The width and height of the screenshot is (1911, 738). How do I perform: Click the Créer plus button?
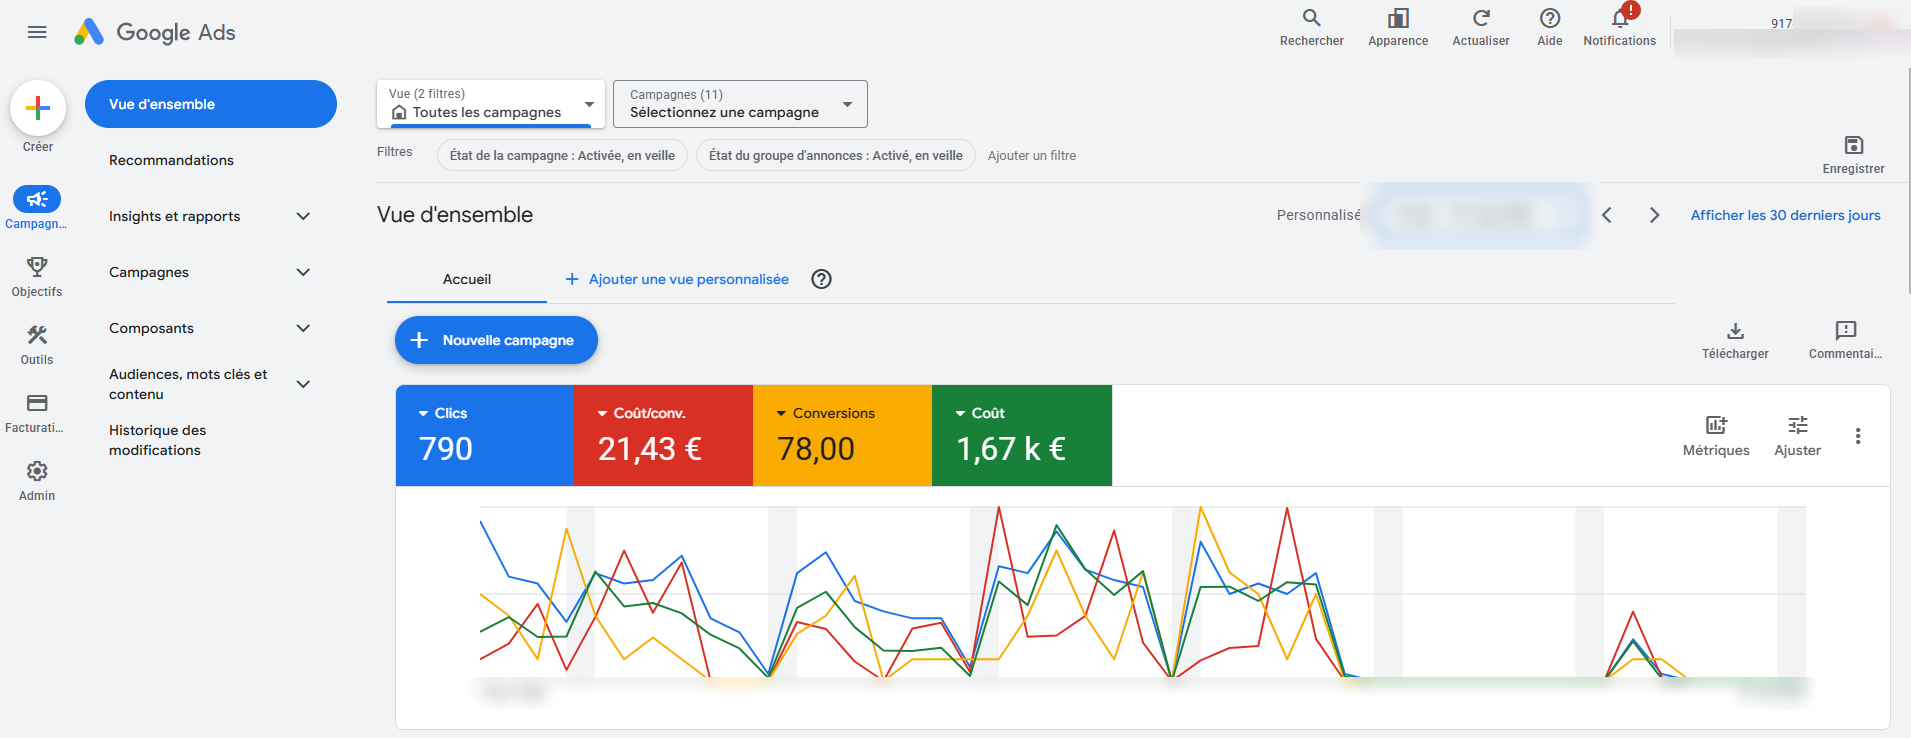pos(38,108)
